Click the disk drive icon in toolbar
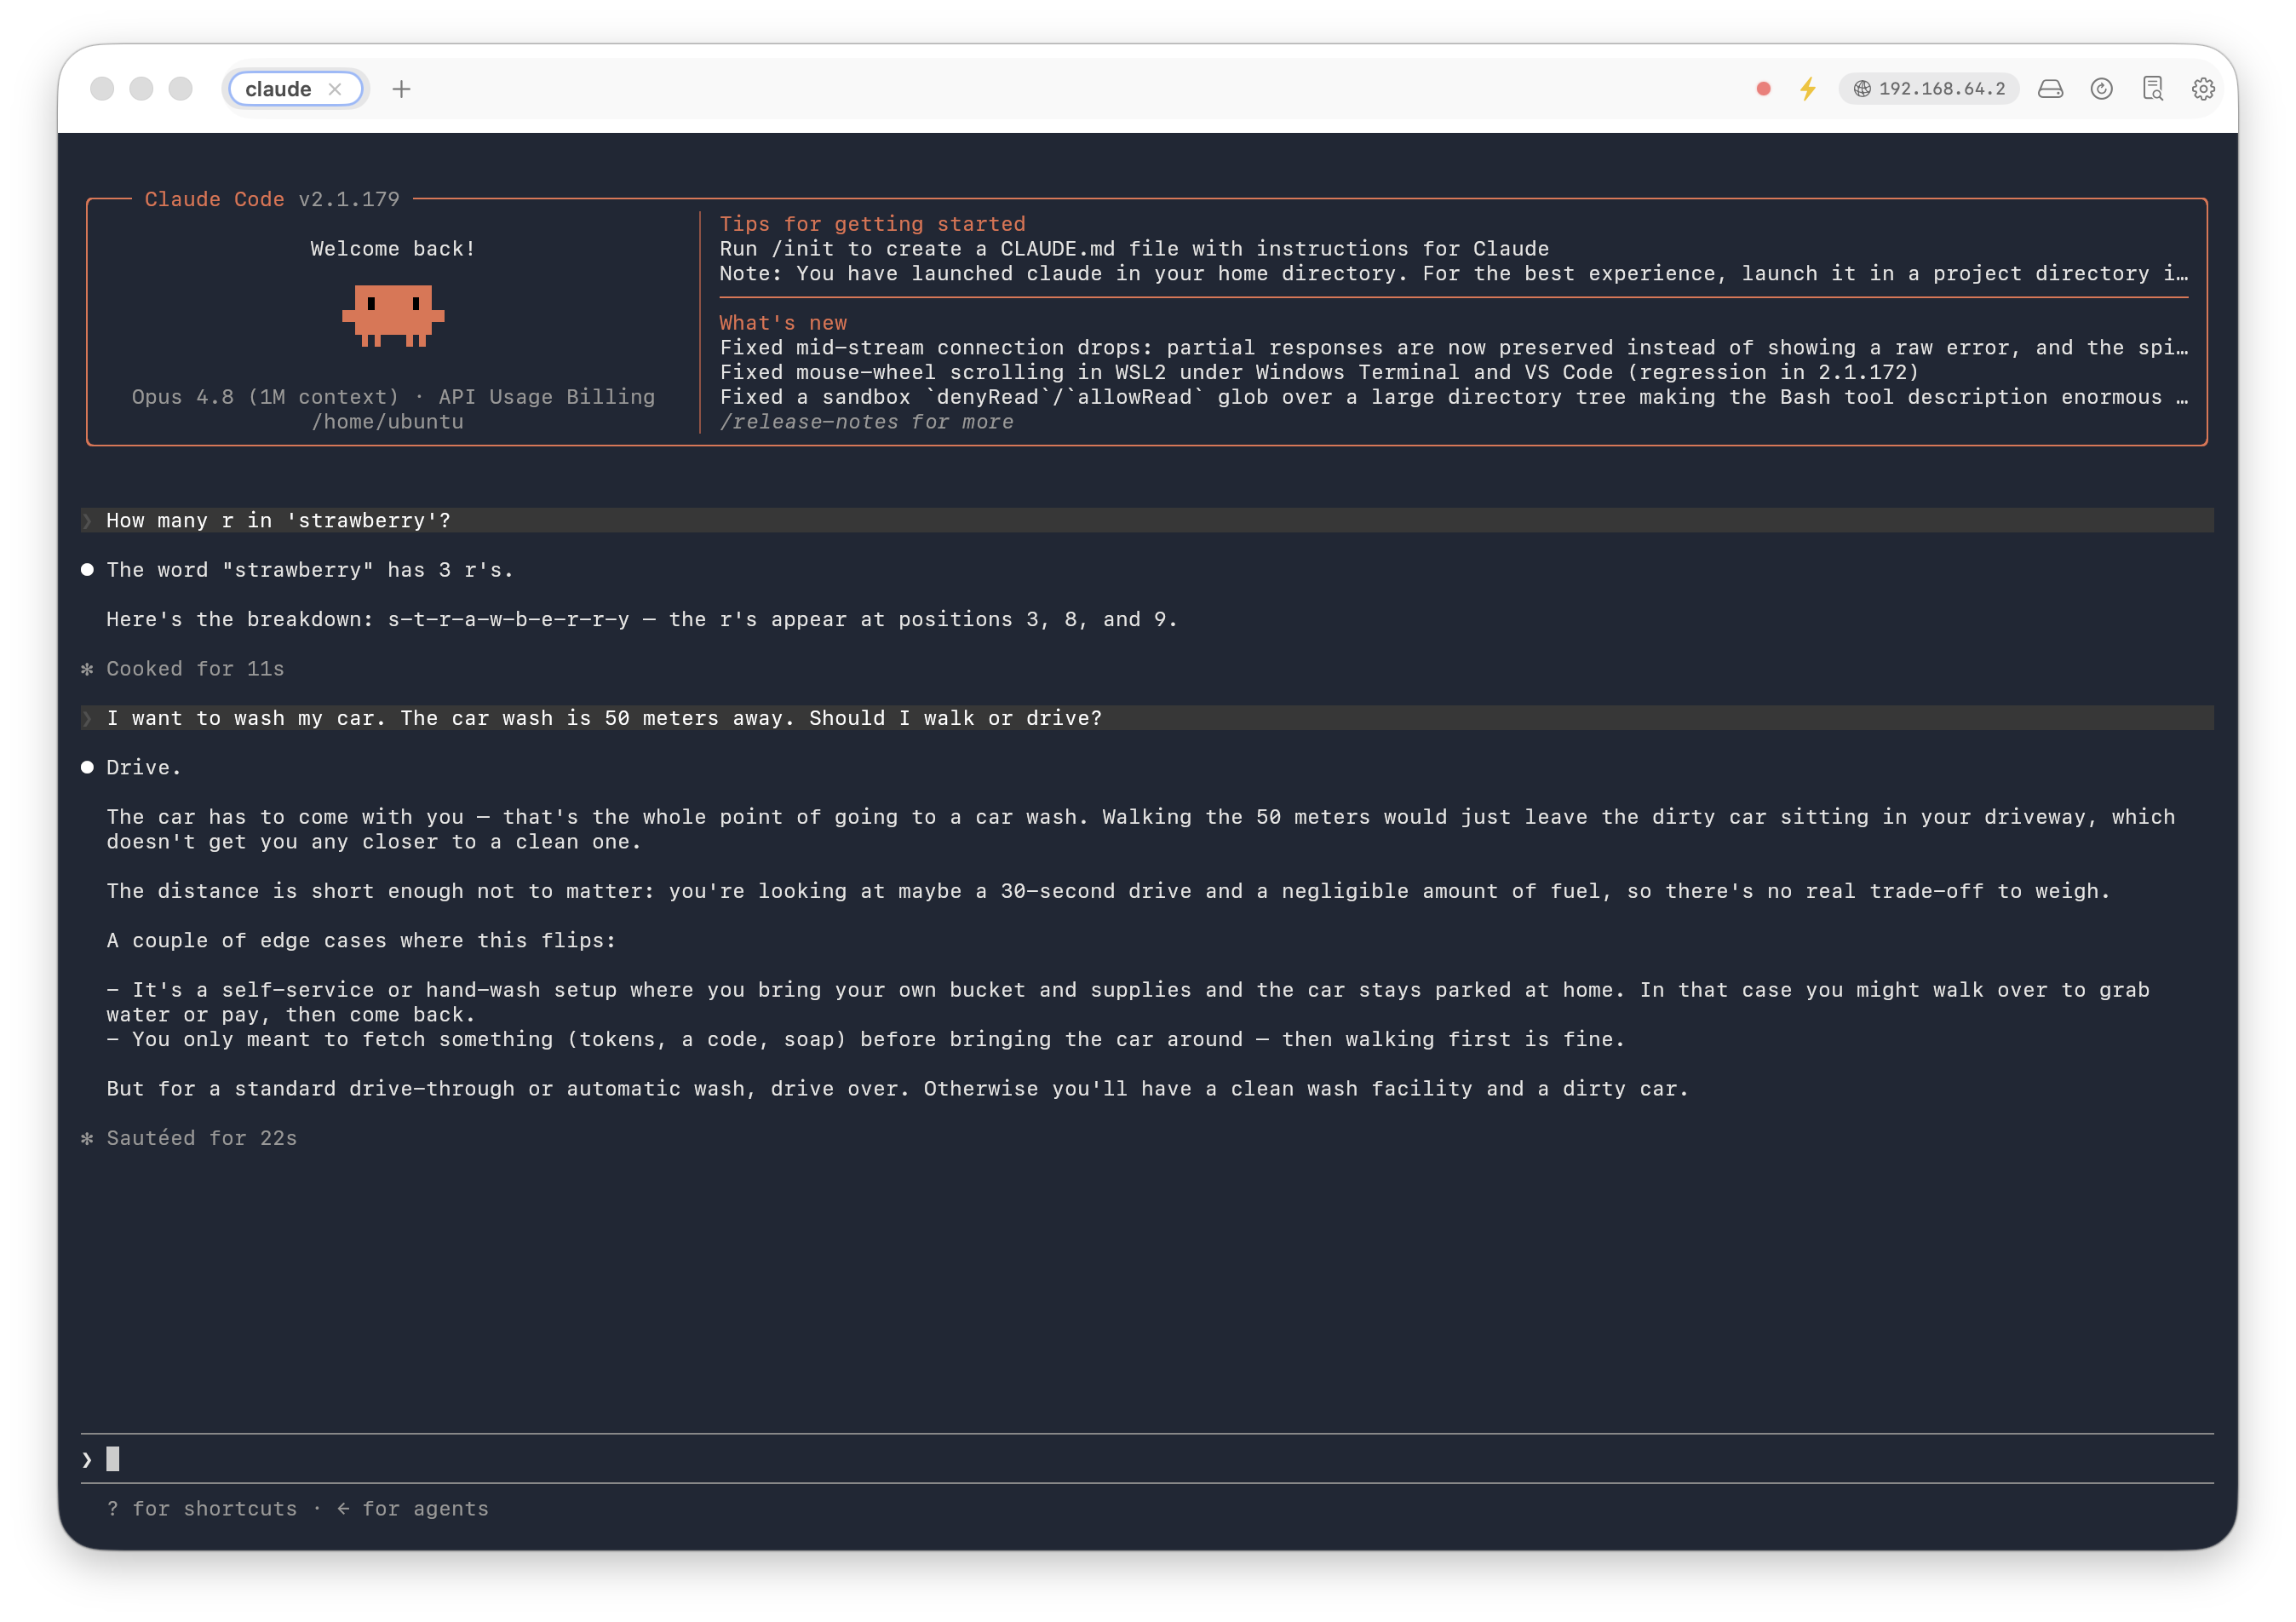 (x=2050, y=89)
